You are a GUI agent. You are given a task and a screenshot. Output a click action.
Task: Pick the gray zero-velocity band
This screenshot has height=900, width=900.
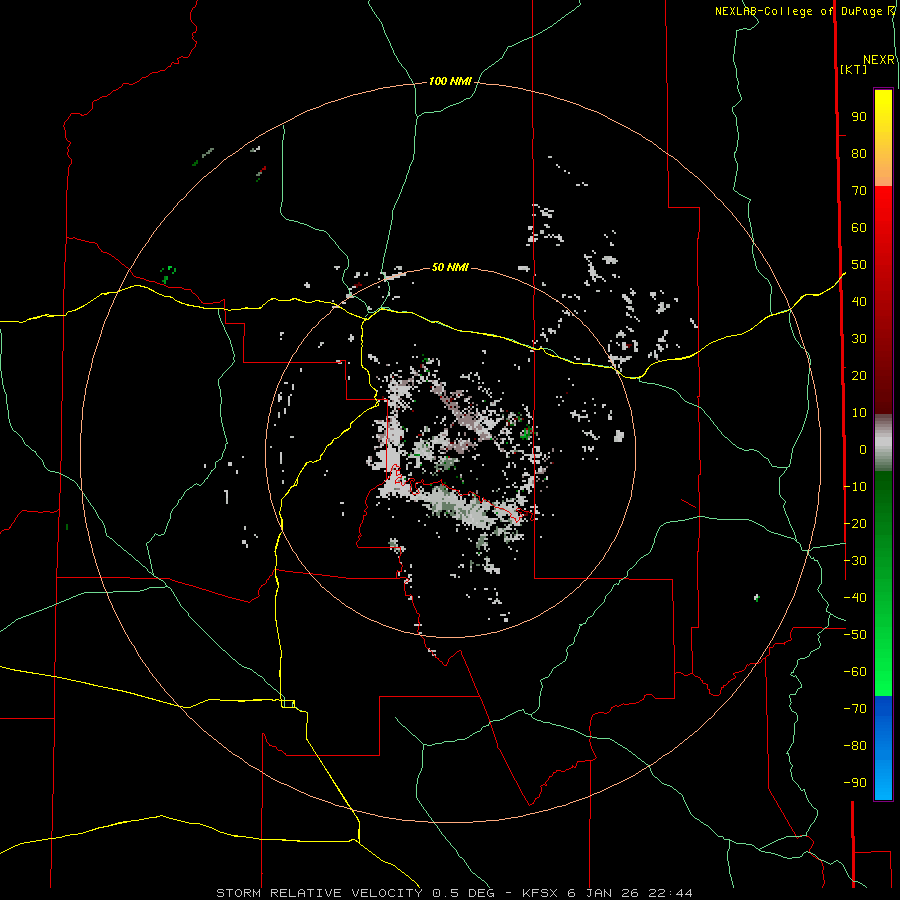[883, 443]
